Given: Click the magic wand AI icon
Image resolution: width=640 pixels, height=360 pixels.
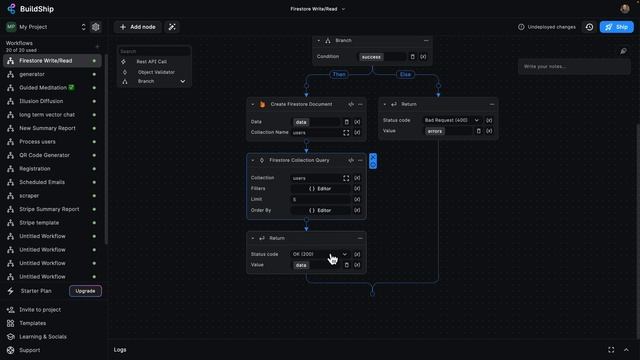Looking at the screenshot, I should (172, 27).
